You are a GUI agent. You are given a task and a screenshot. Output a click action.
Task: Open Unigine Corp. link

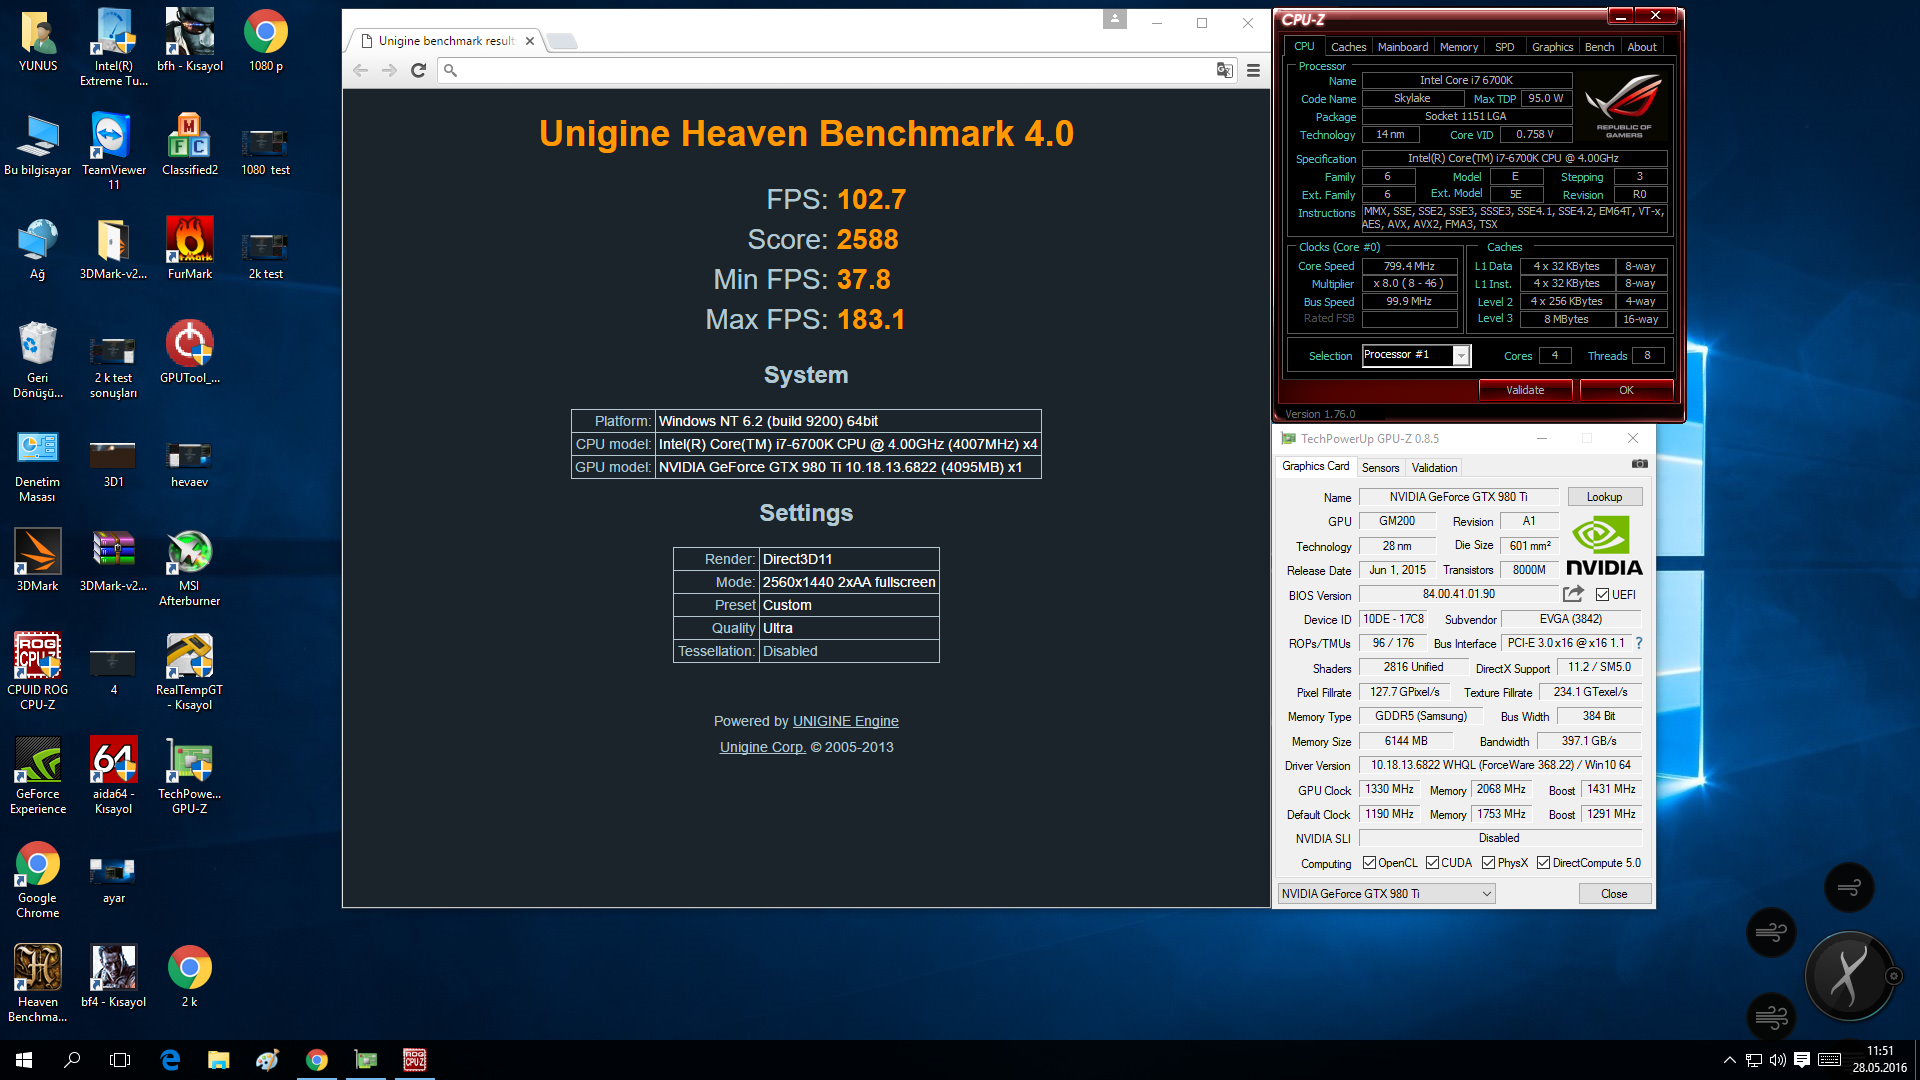click(762, 747)
